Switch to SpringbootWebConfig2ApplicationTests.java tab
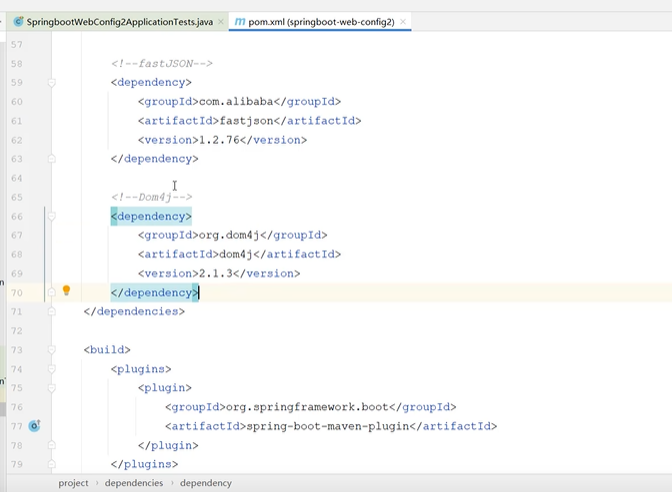Image resolution: width=672 pixels, height=492 pixels. pos(119,22)
